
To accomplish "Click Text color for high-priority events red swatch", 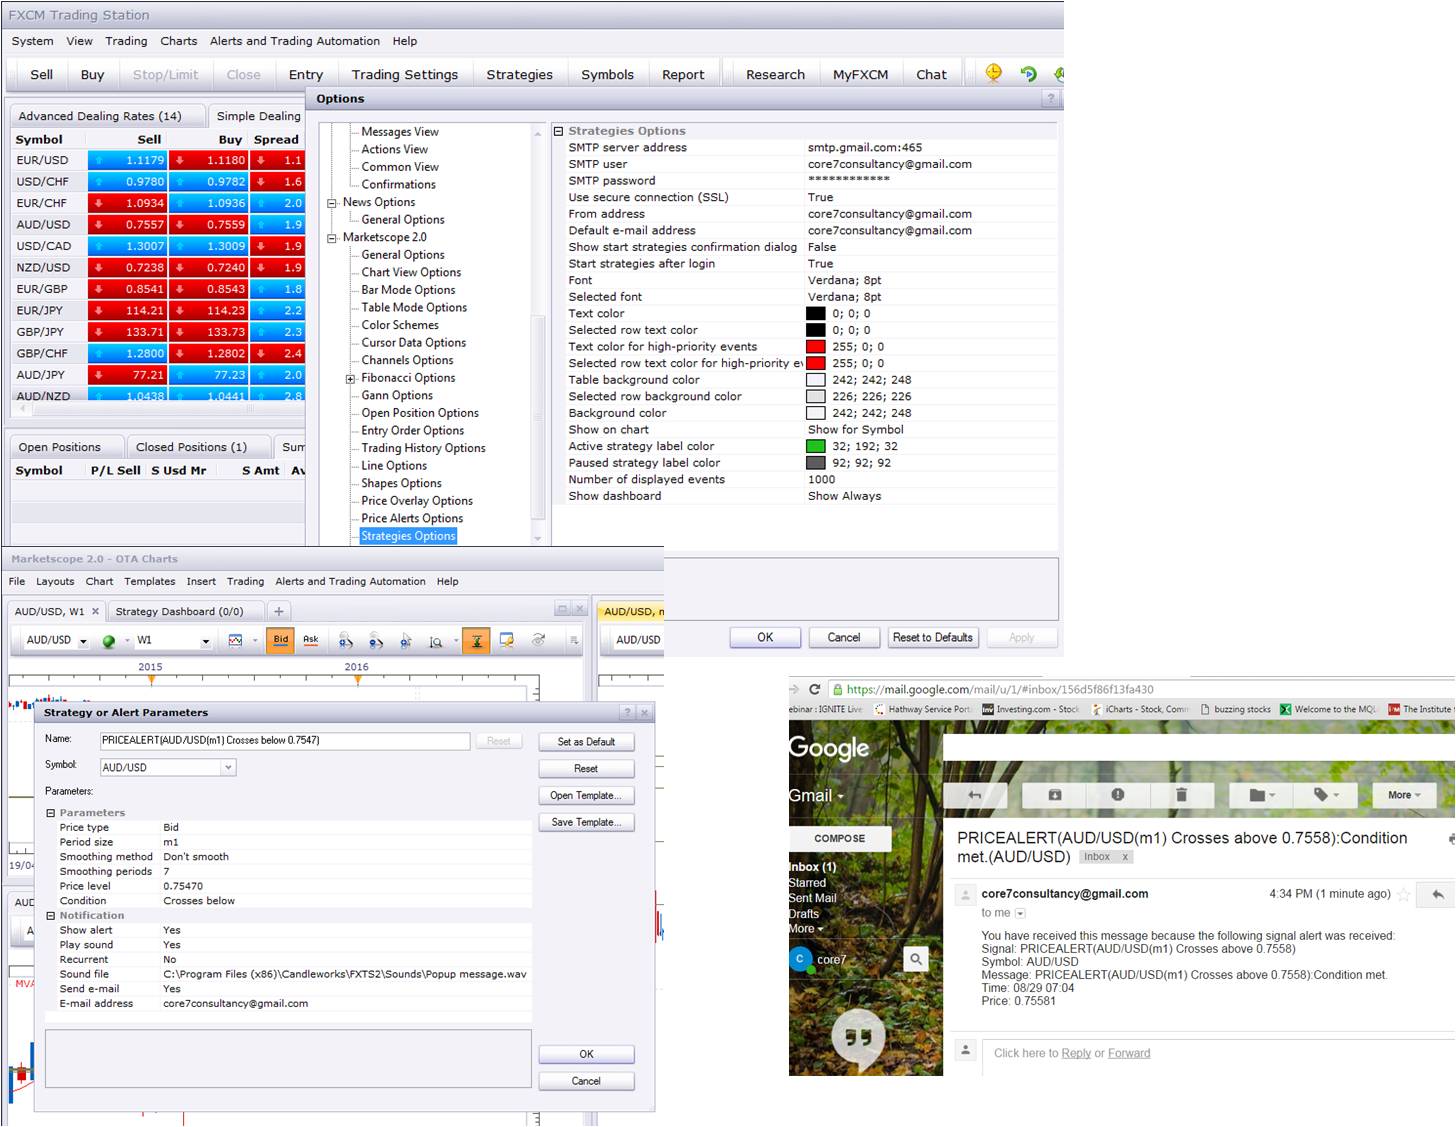I will pyautogui.click(x=816, y=347).
